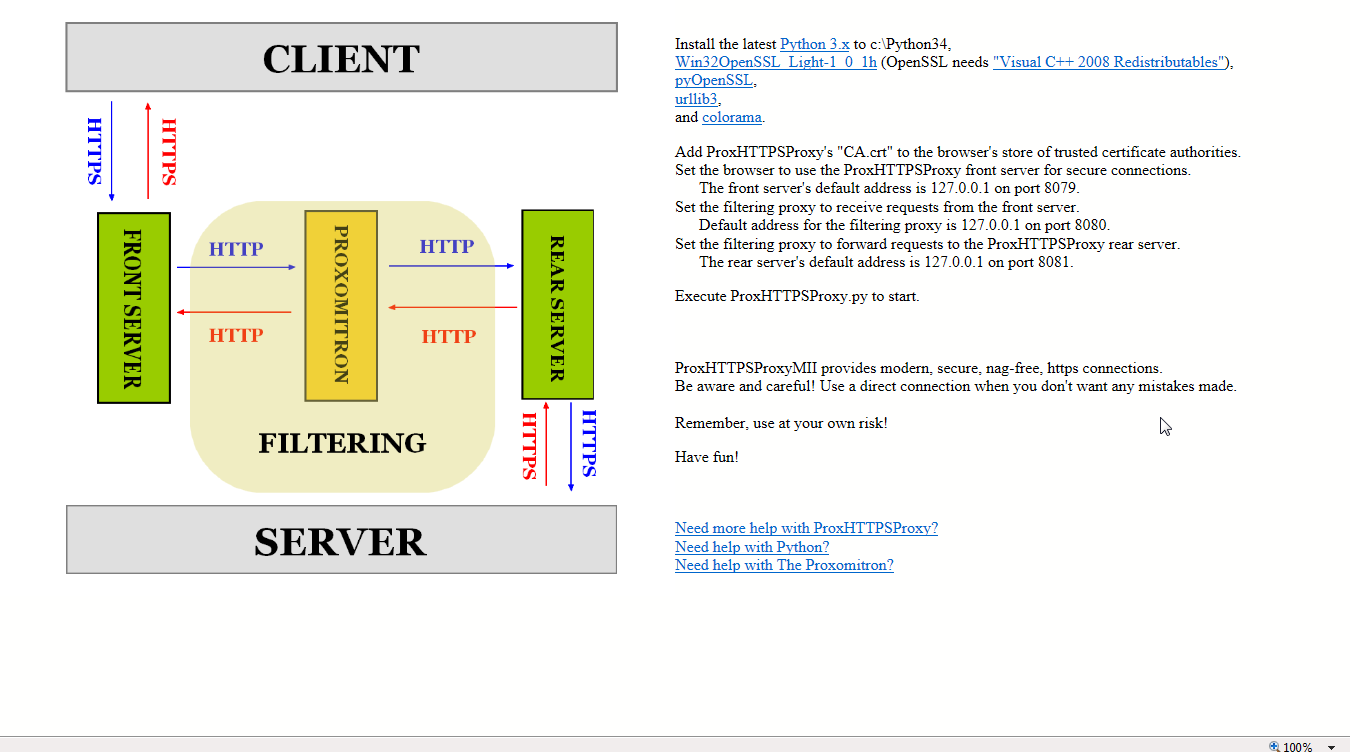The width and height of the screenshot is (1350, 752).
Task: Click the FILTERING label in the diagram
Action: pos(342,443)
